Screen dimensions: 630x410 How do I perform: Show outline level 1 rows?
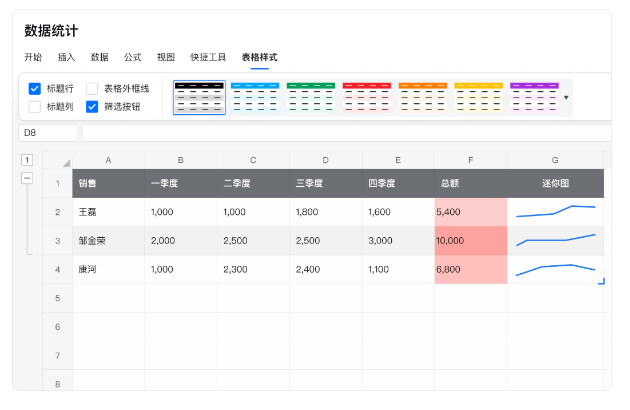pos(27,160)
